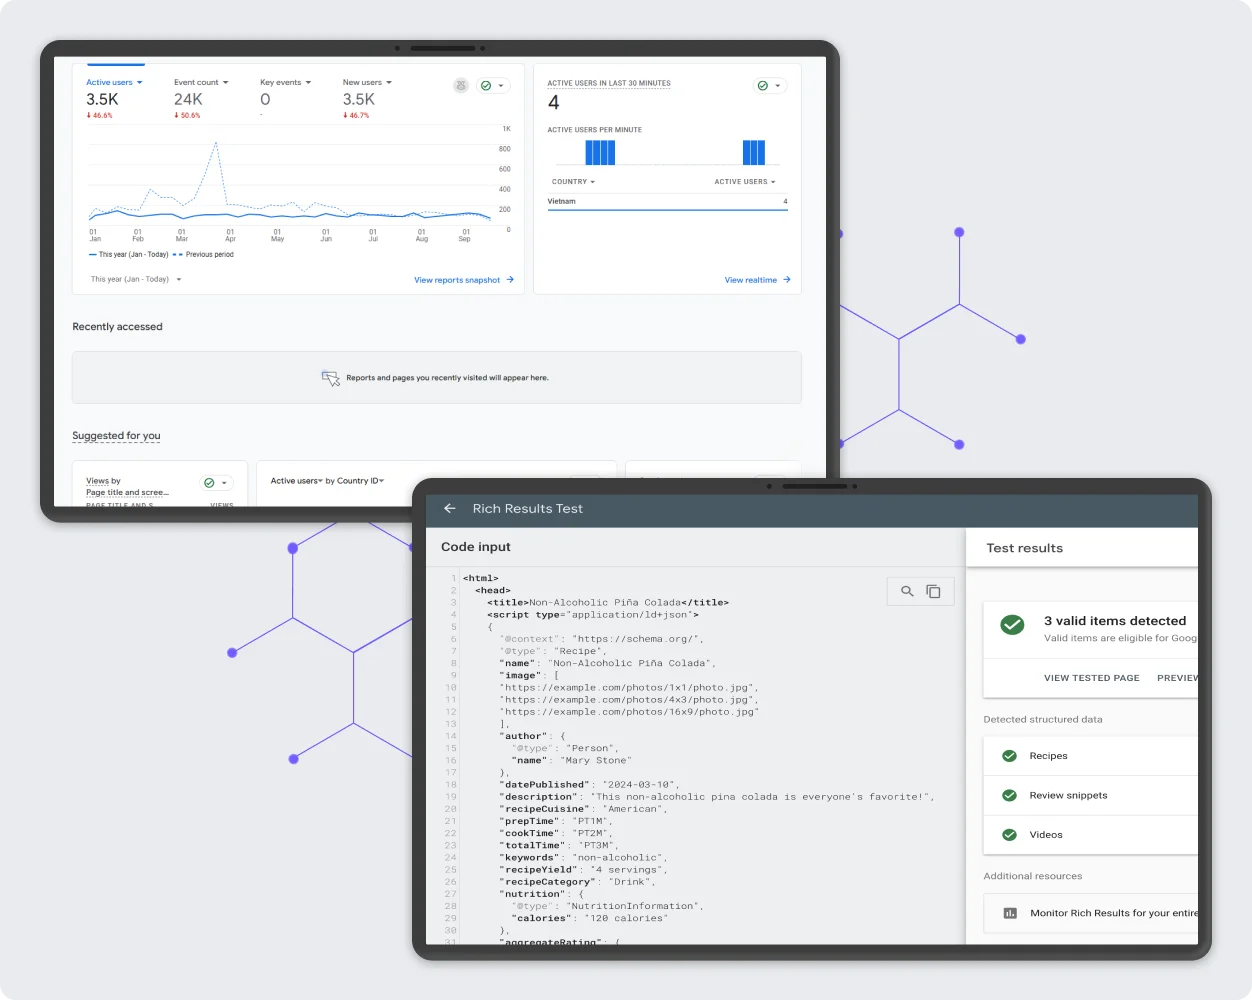
Task: Click the large green valid items checkmark
Action: [x=1012, y=626]
